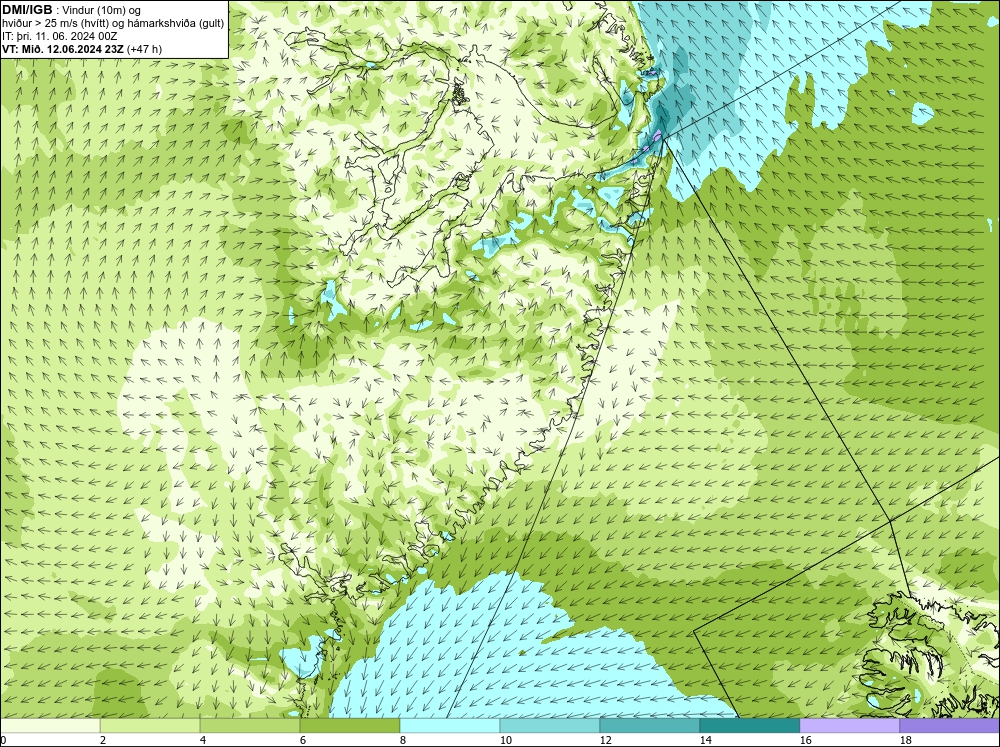The height and width of the screenshot is (747, 1000).
Task: Pick the turquoise 10–12 legend swatch
Action: [550, 725]
